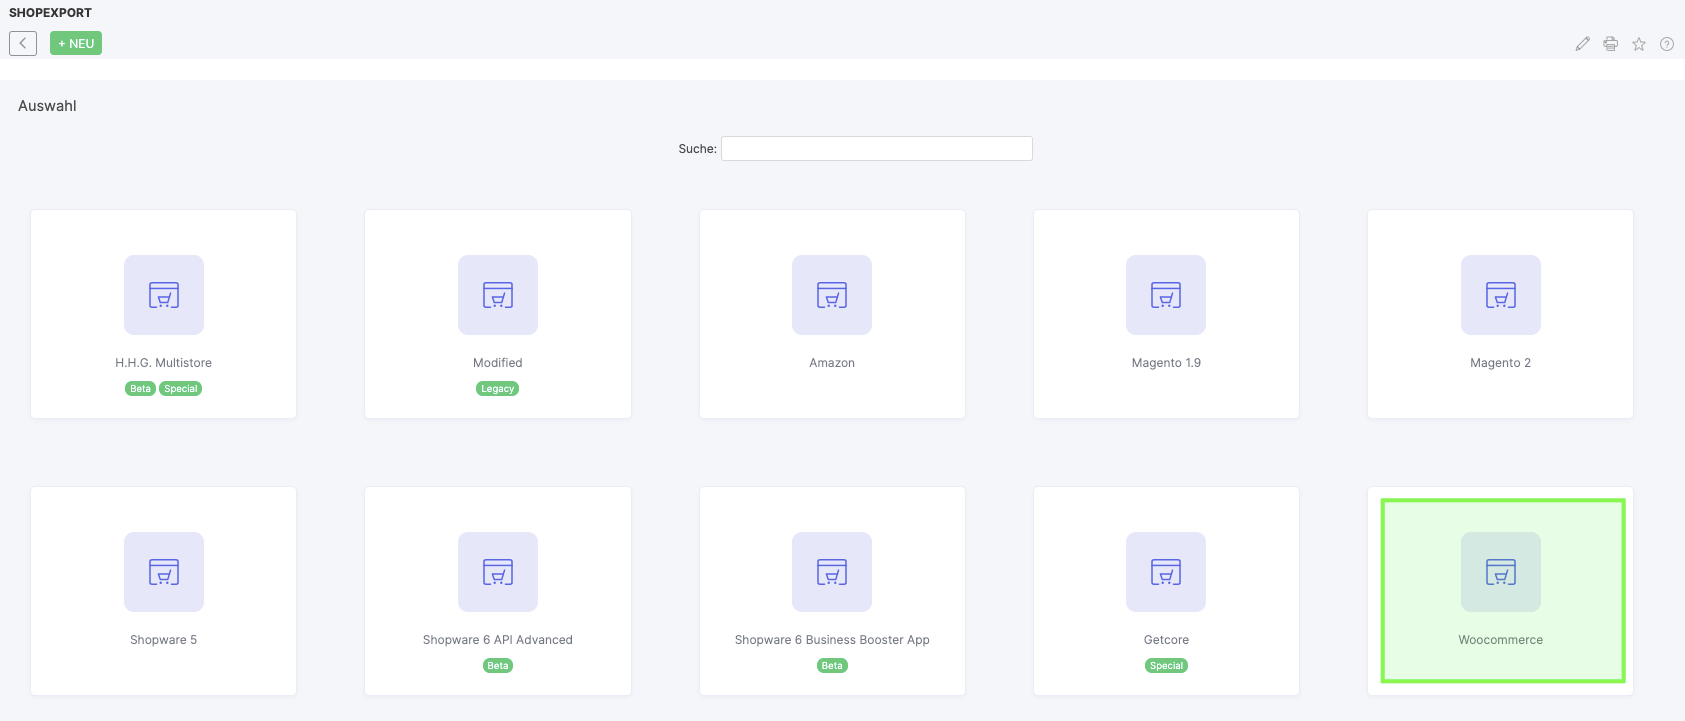Click the back arrow button
The width and height of the screenshot is (1685, 721).
click(23, 43)
